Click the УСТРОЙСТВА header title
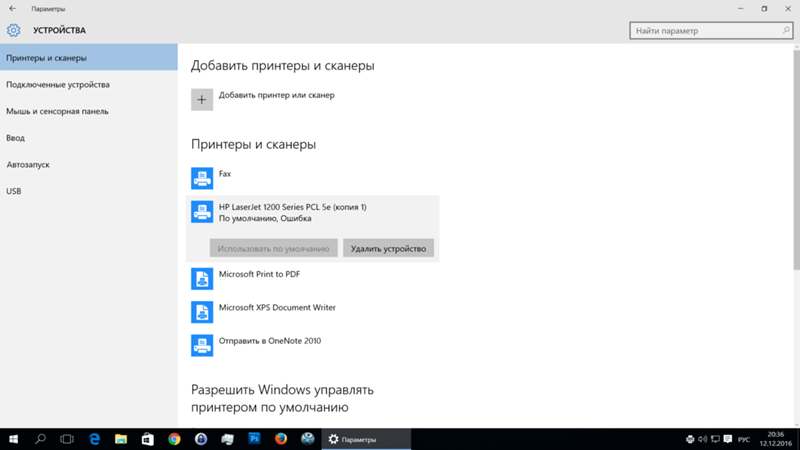The height and width of the screenshot is (450, 800). 59,30
